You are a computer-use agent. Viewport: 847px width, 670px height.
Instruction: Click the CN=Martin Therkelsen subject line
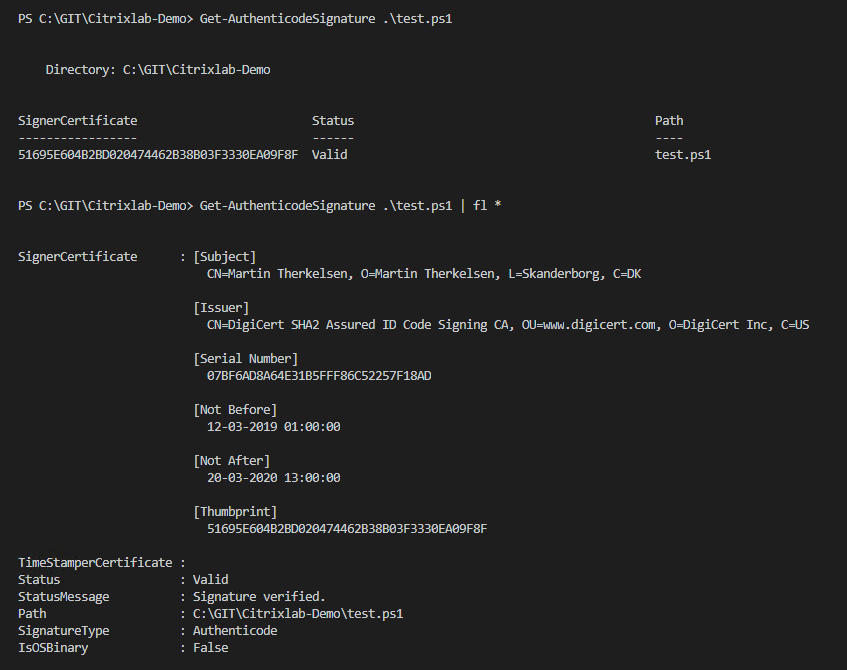(x=424, y=274)
